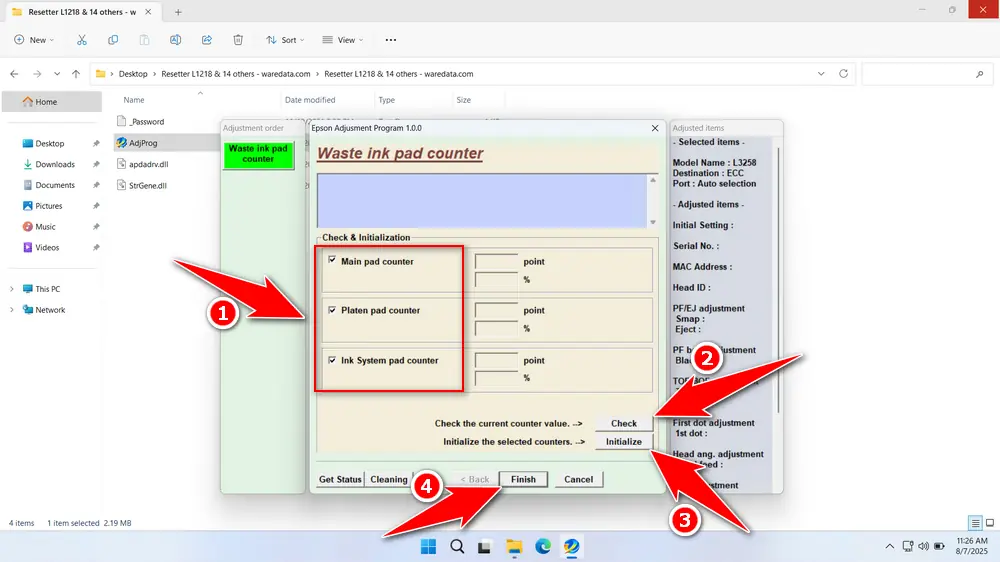Click the Up arrow navigation icon

[76, 74]
